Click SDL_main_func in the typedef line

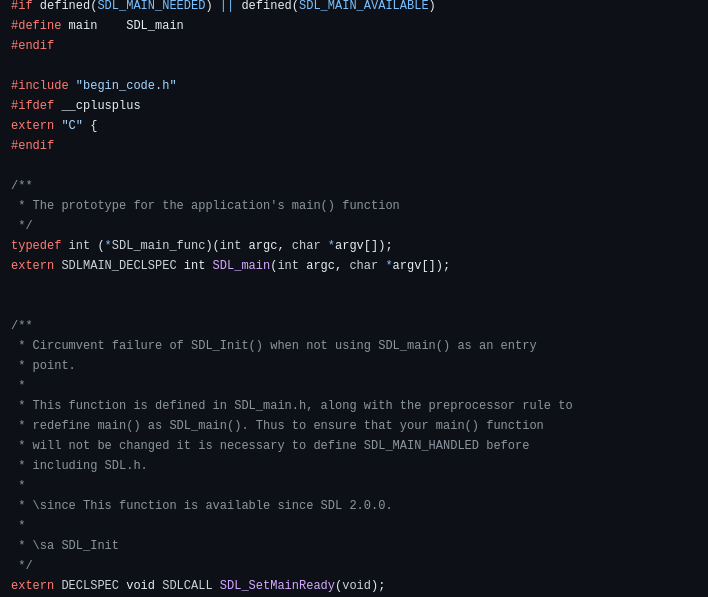pos(158,245)
